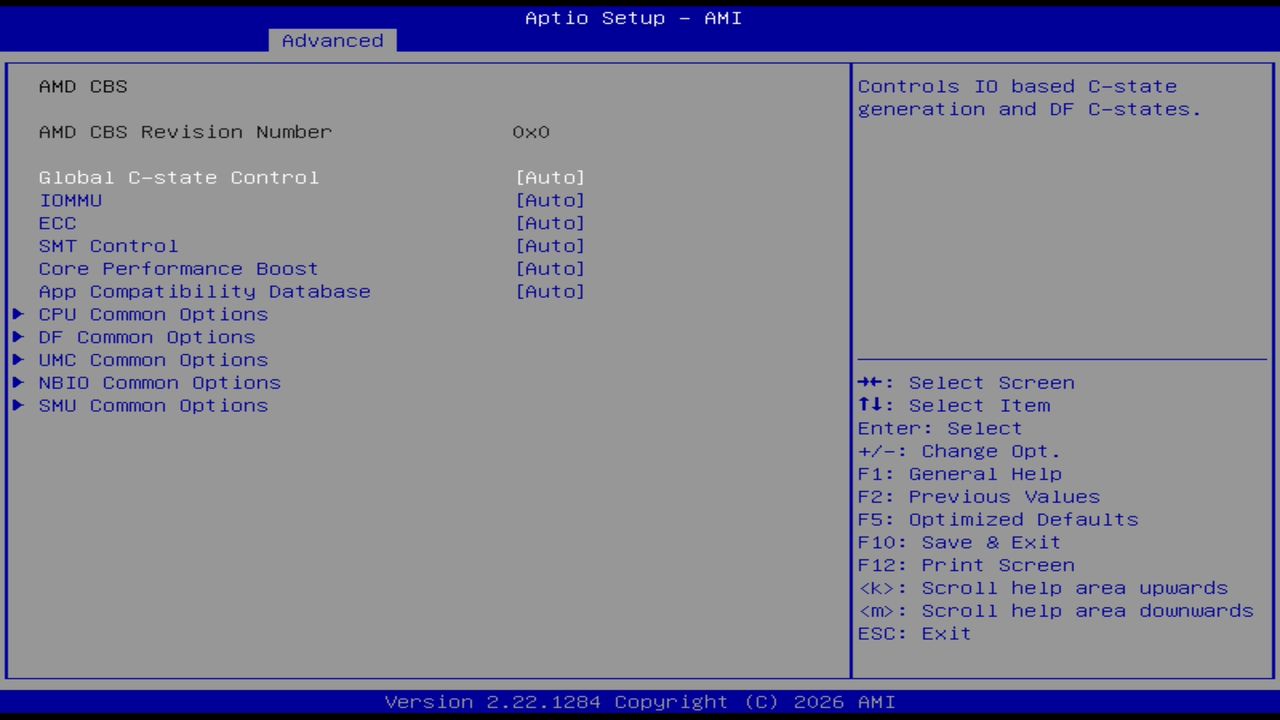
Task: Enter DF Common Options submenu
Action: (x=147, y=337)
